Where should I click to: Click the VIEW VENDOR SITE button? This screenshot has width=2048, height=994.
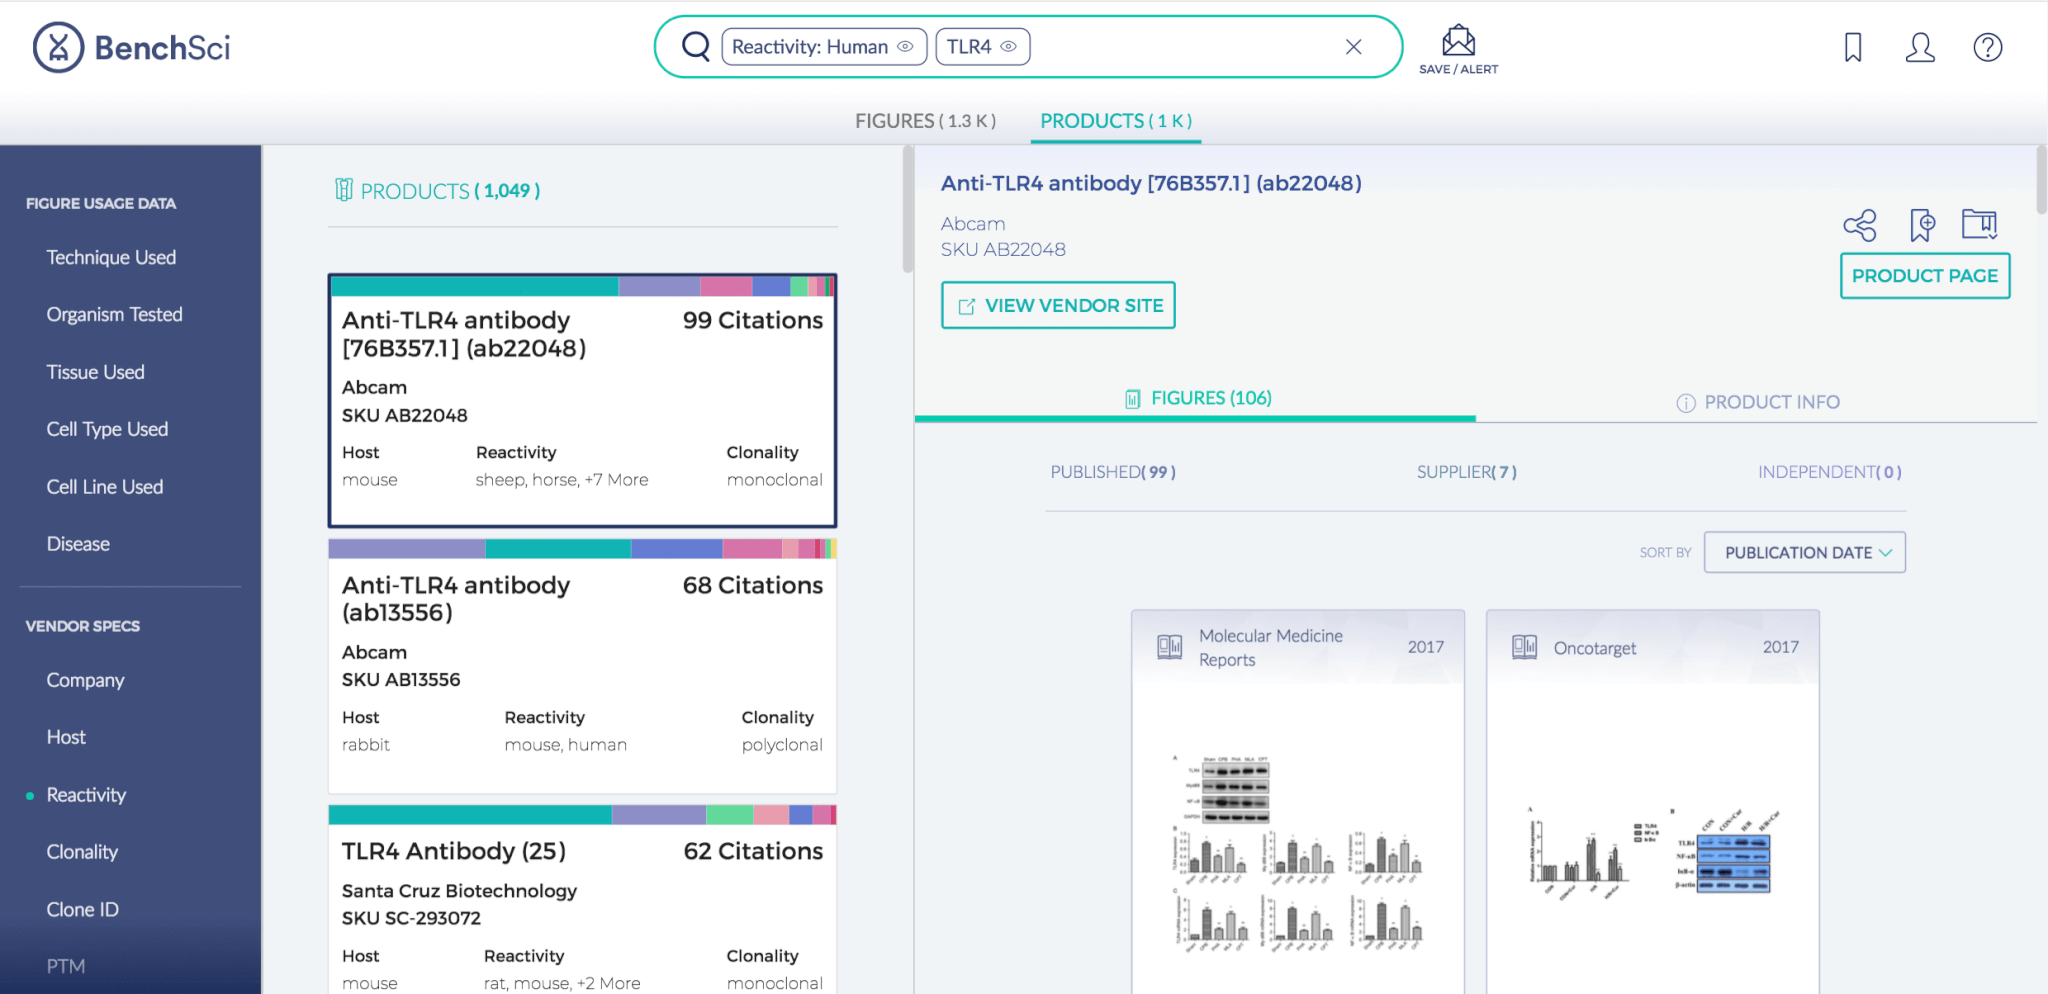pyautogui.click(x=1057, y=305)
